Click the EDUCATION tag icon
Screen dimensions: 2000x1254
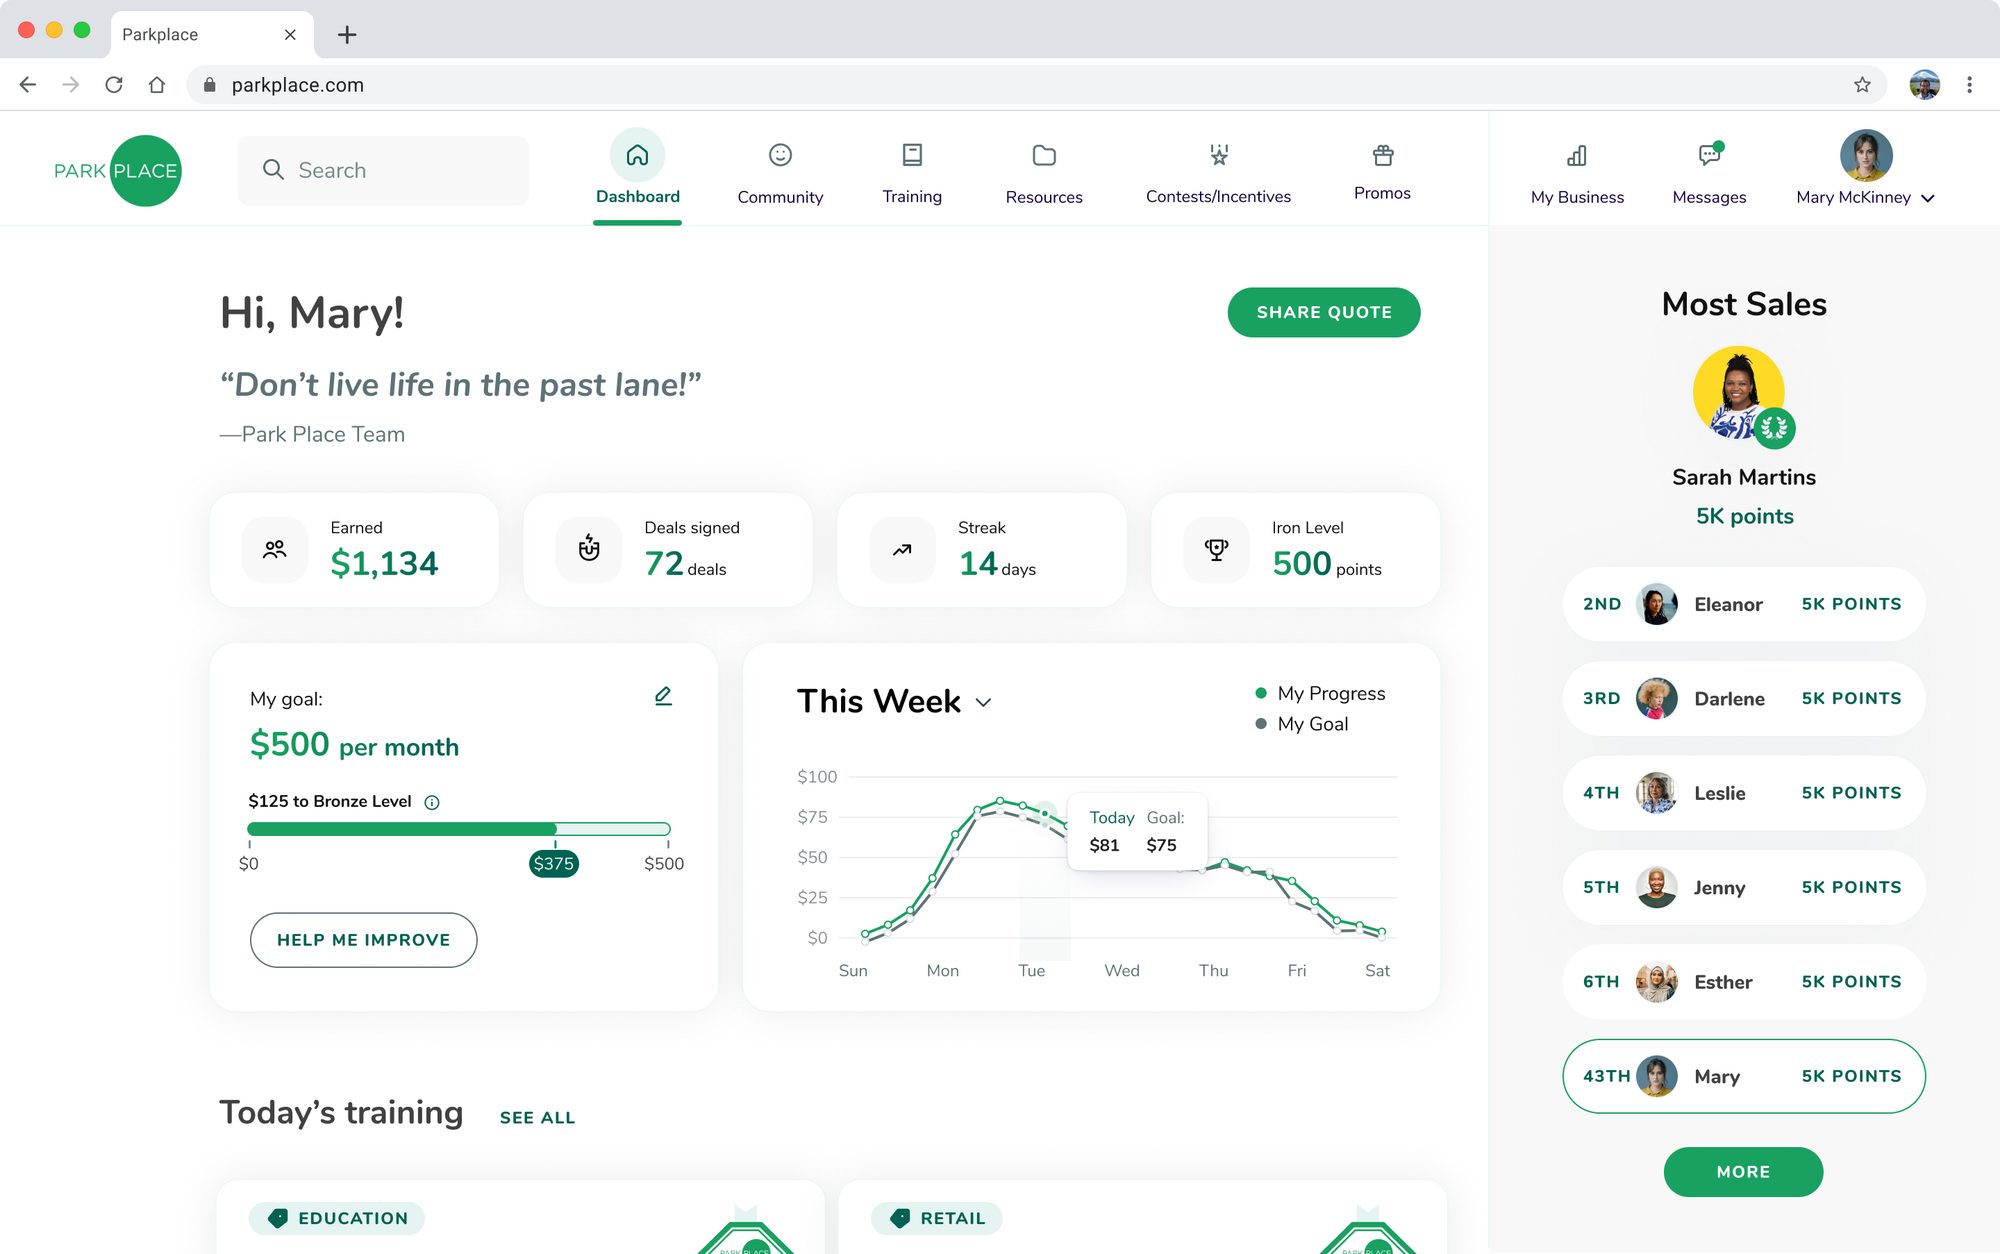coord(278,1218)
